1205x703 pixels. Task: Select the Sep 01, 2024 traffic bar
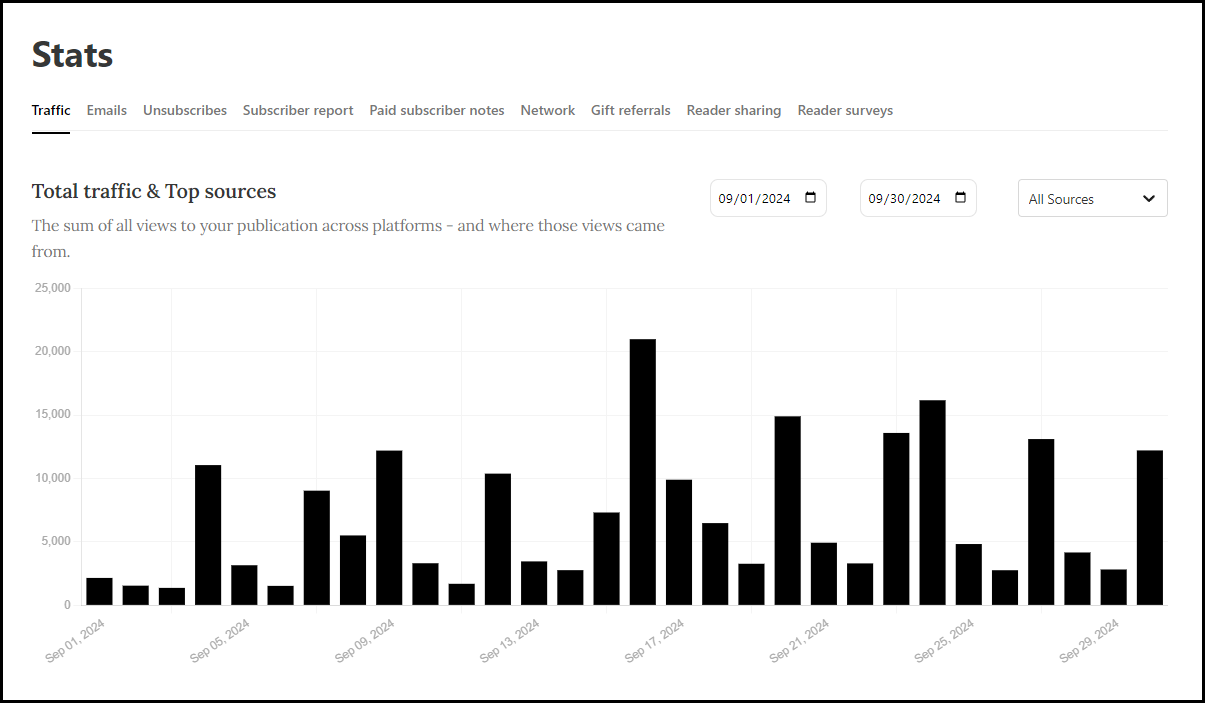point(100,591)
